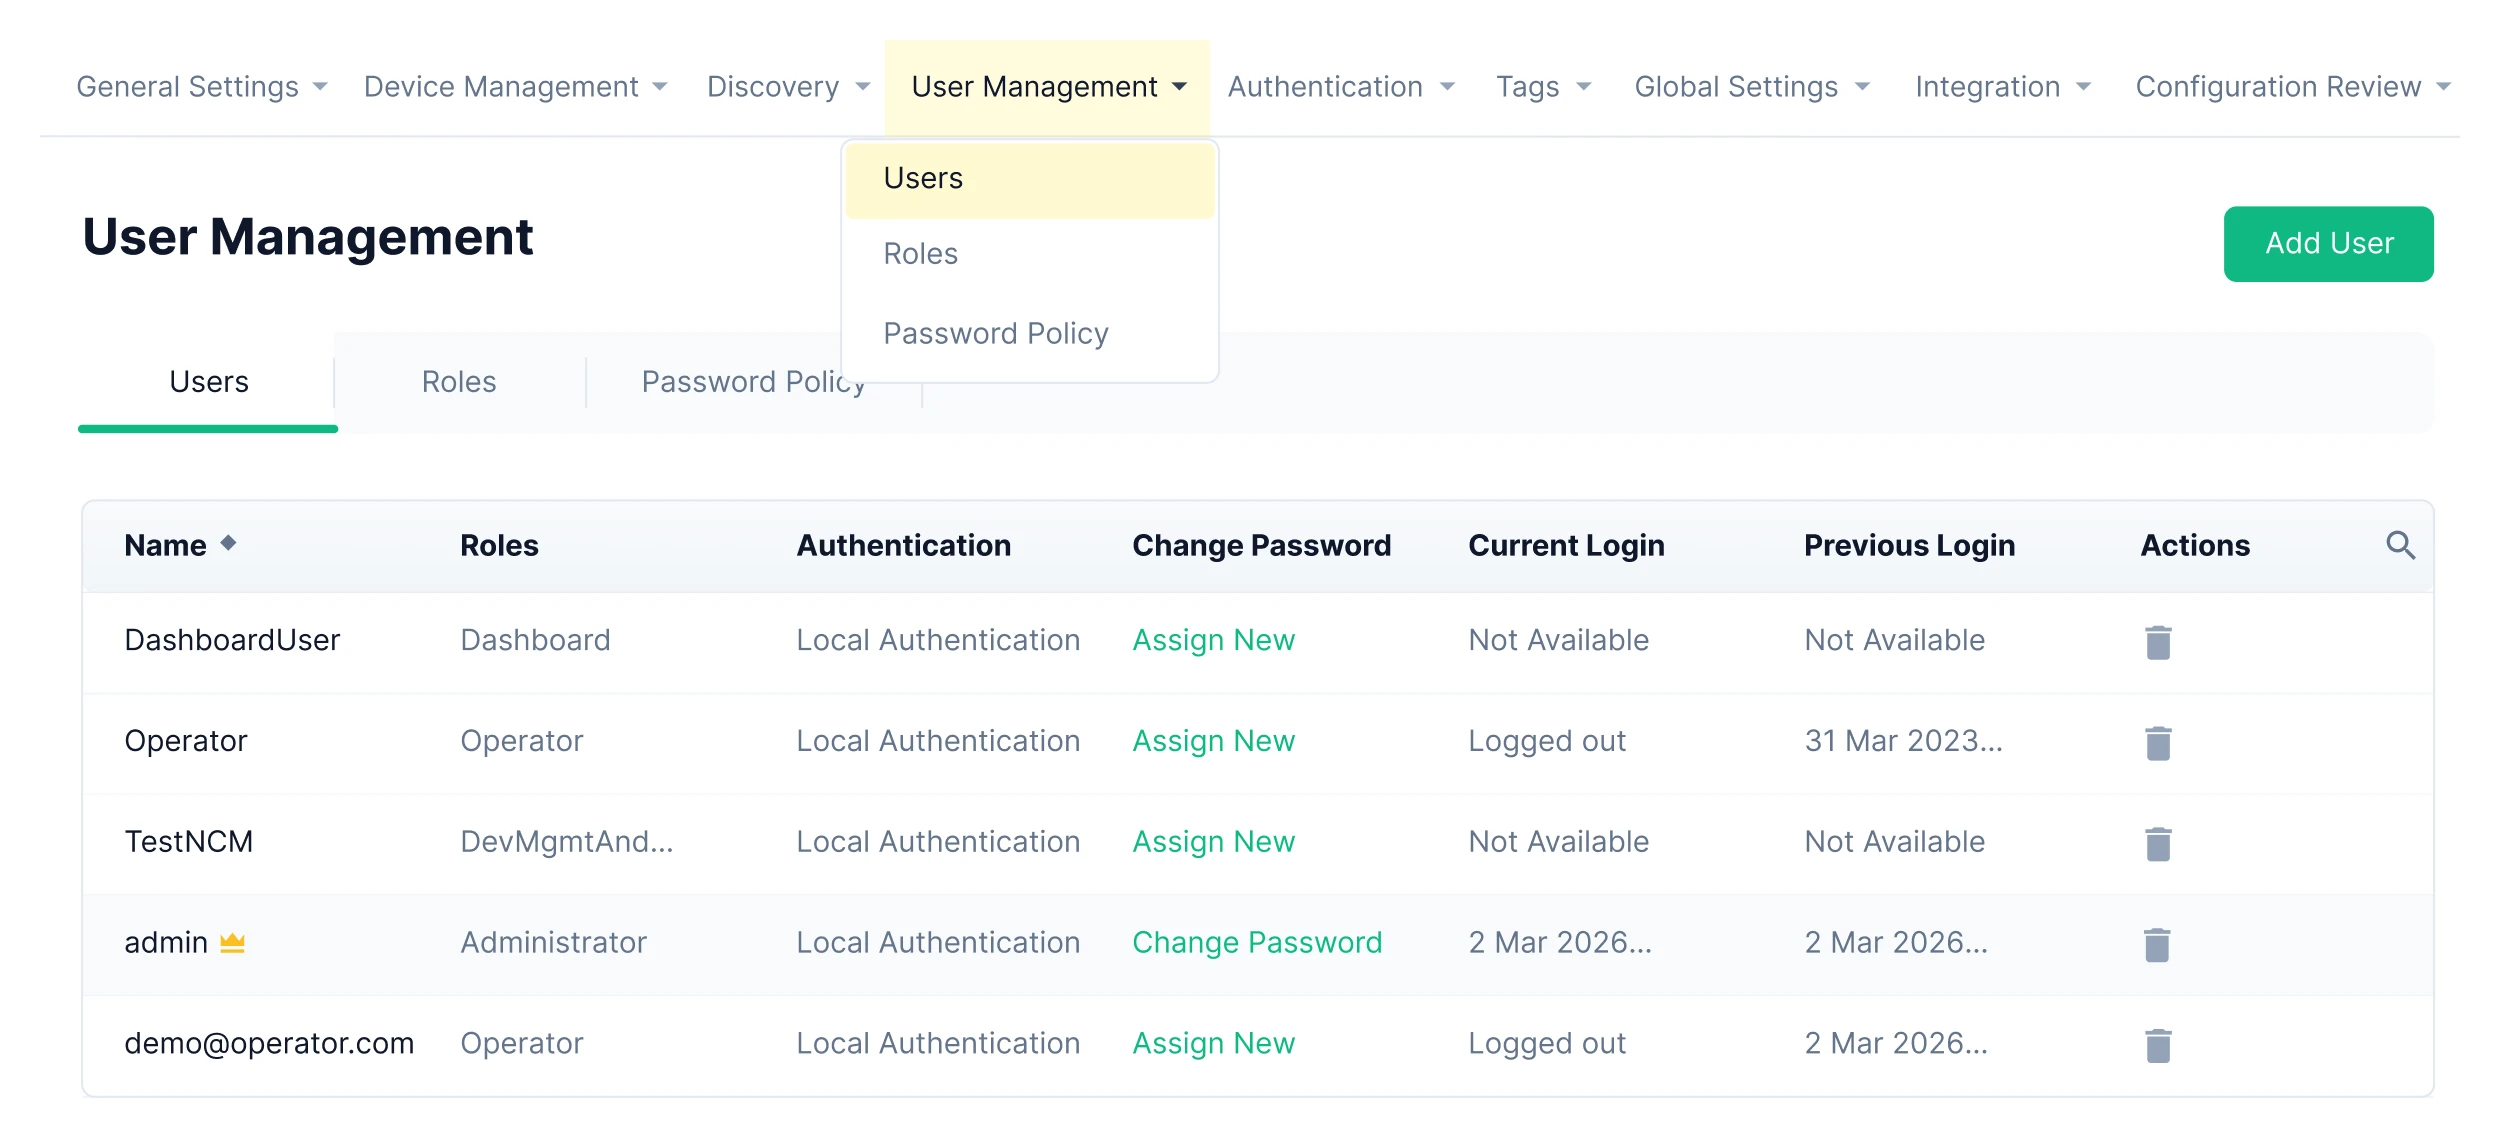Click the Add User button
The width and height of the screenshot is (2501, 1137).
click(x=2328, y=243)
